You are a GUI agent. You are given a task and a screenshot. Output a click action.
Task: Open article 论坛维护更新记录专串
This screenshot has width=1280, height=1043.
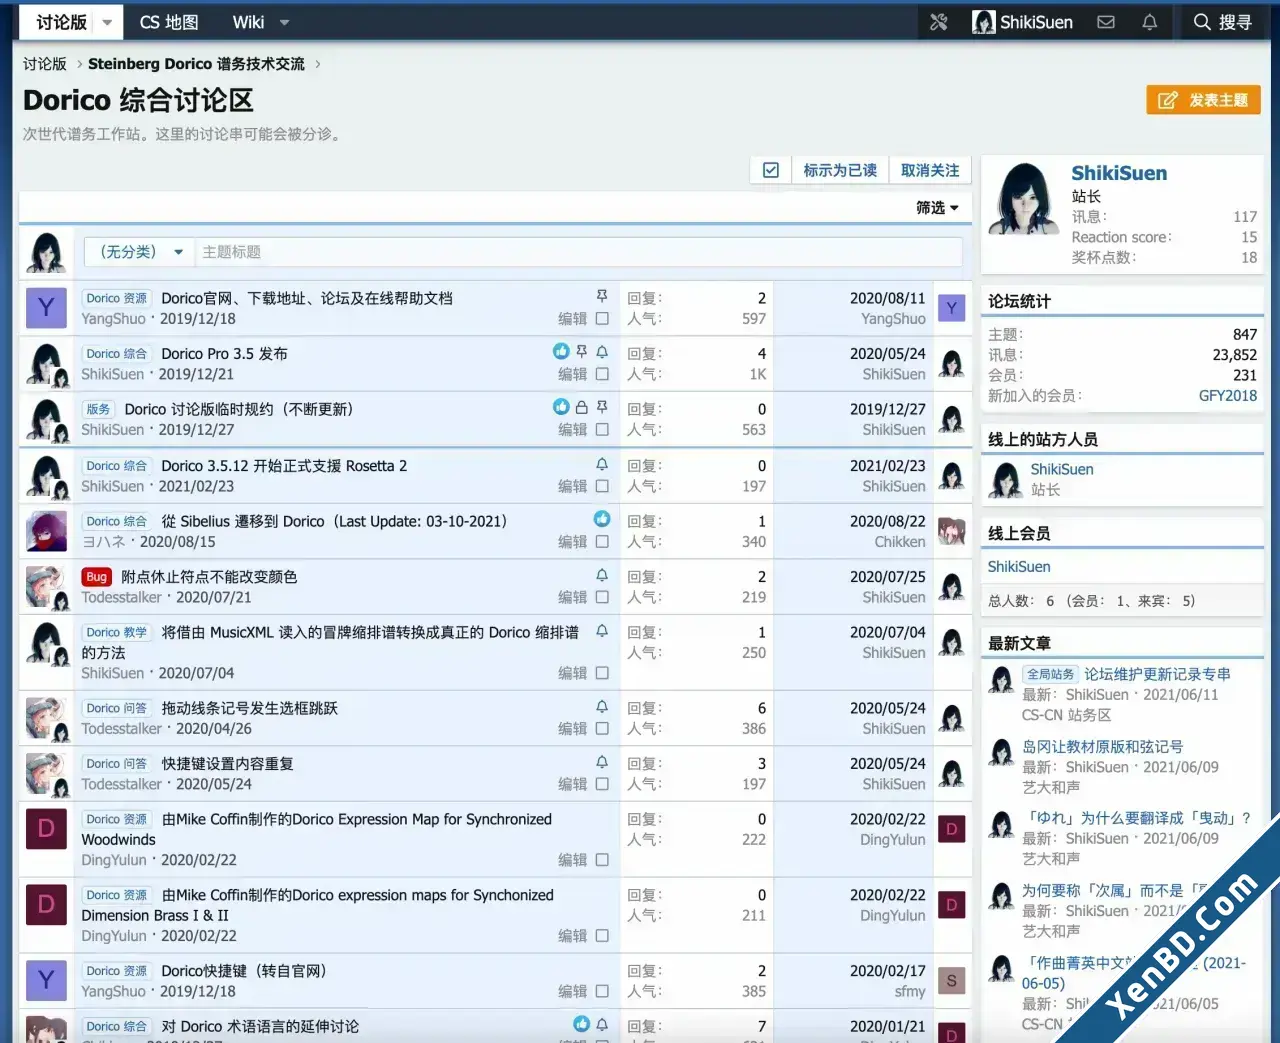point(1158,674)
